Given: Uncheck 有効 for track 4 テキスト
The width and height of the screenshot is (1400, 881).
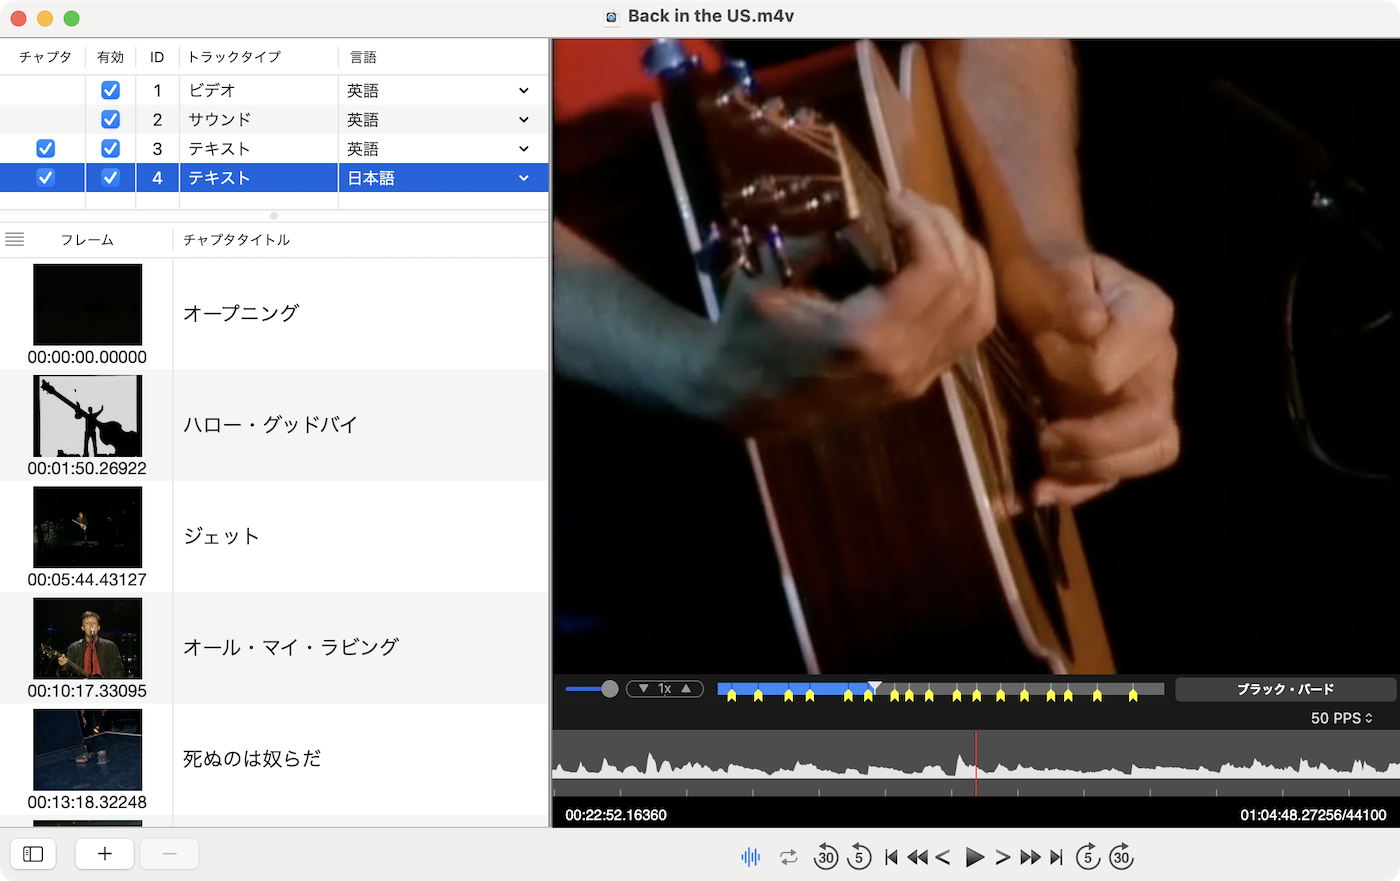Looking at the screenshot, I should 110,177.
